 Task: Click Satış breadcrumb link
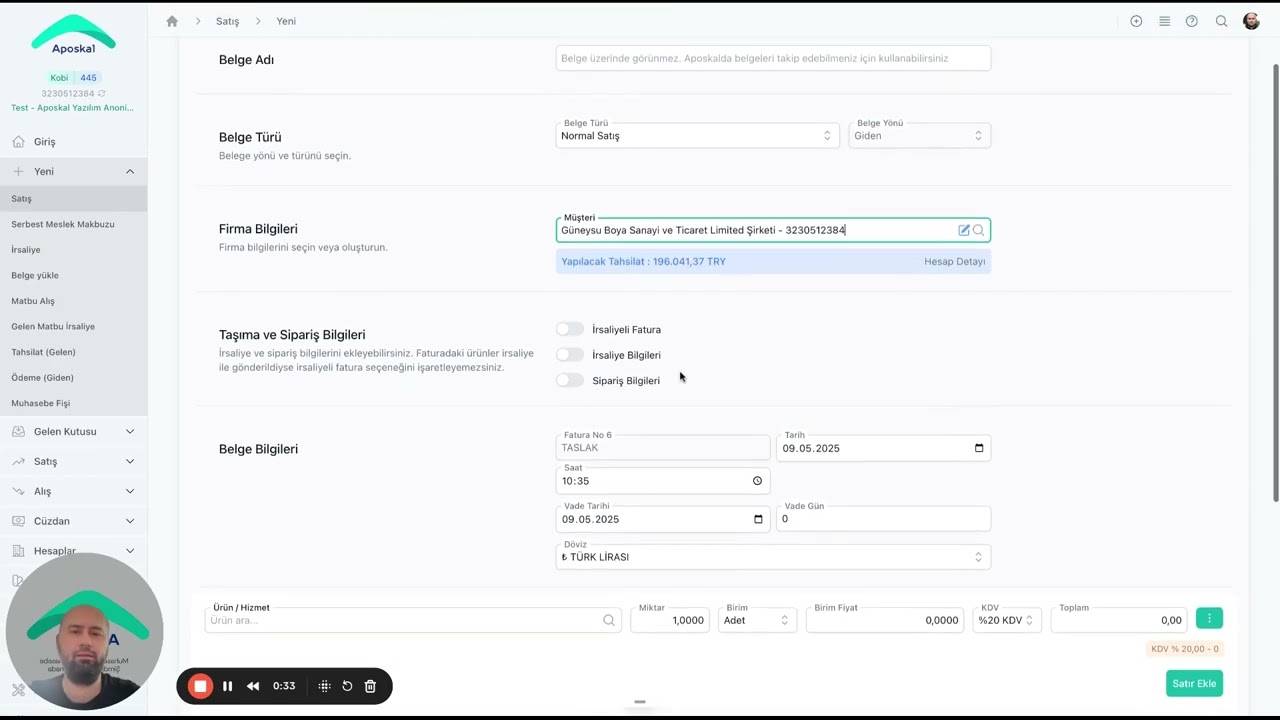tap(227, 21)
